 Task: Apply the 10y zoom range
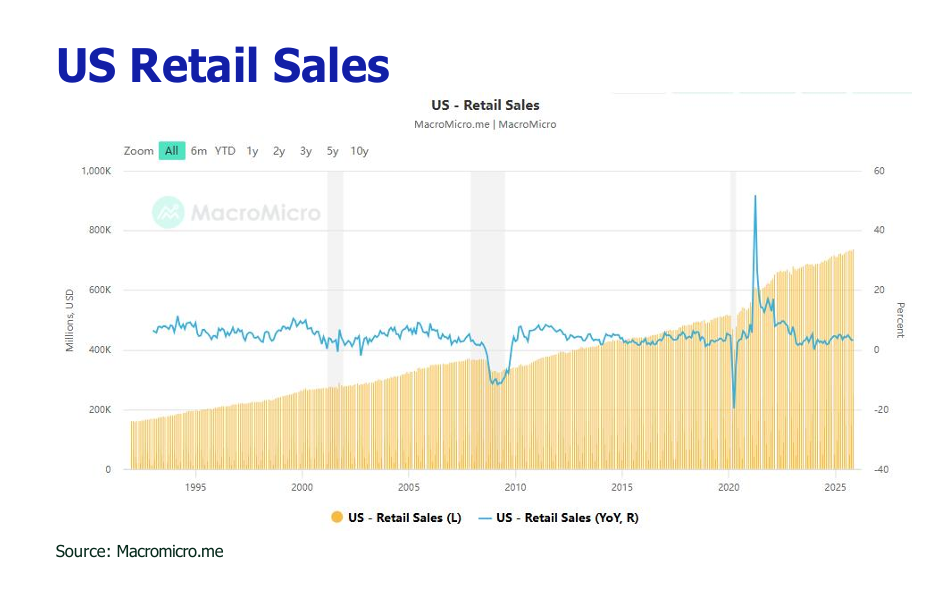359,151
